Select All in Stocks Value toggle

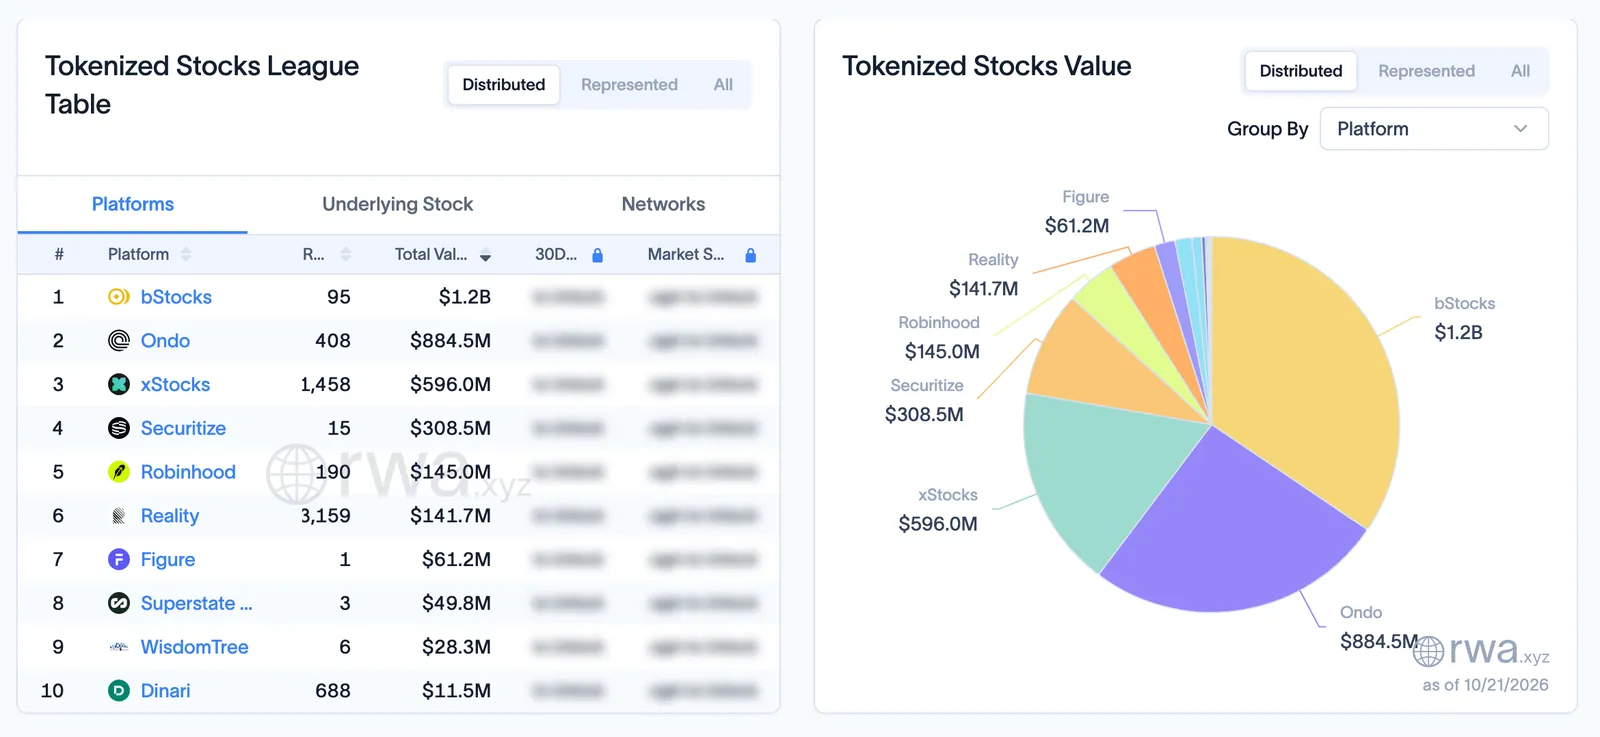[x=1520, y=71]
